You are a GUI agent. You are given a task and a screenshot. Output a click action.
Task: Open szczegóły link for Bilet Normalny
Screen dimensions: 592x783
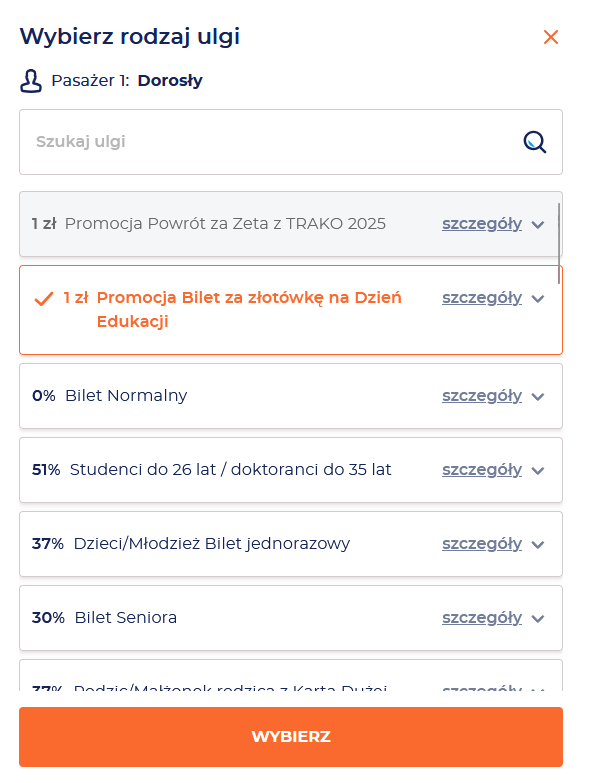(x=482, y=395)
